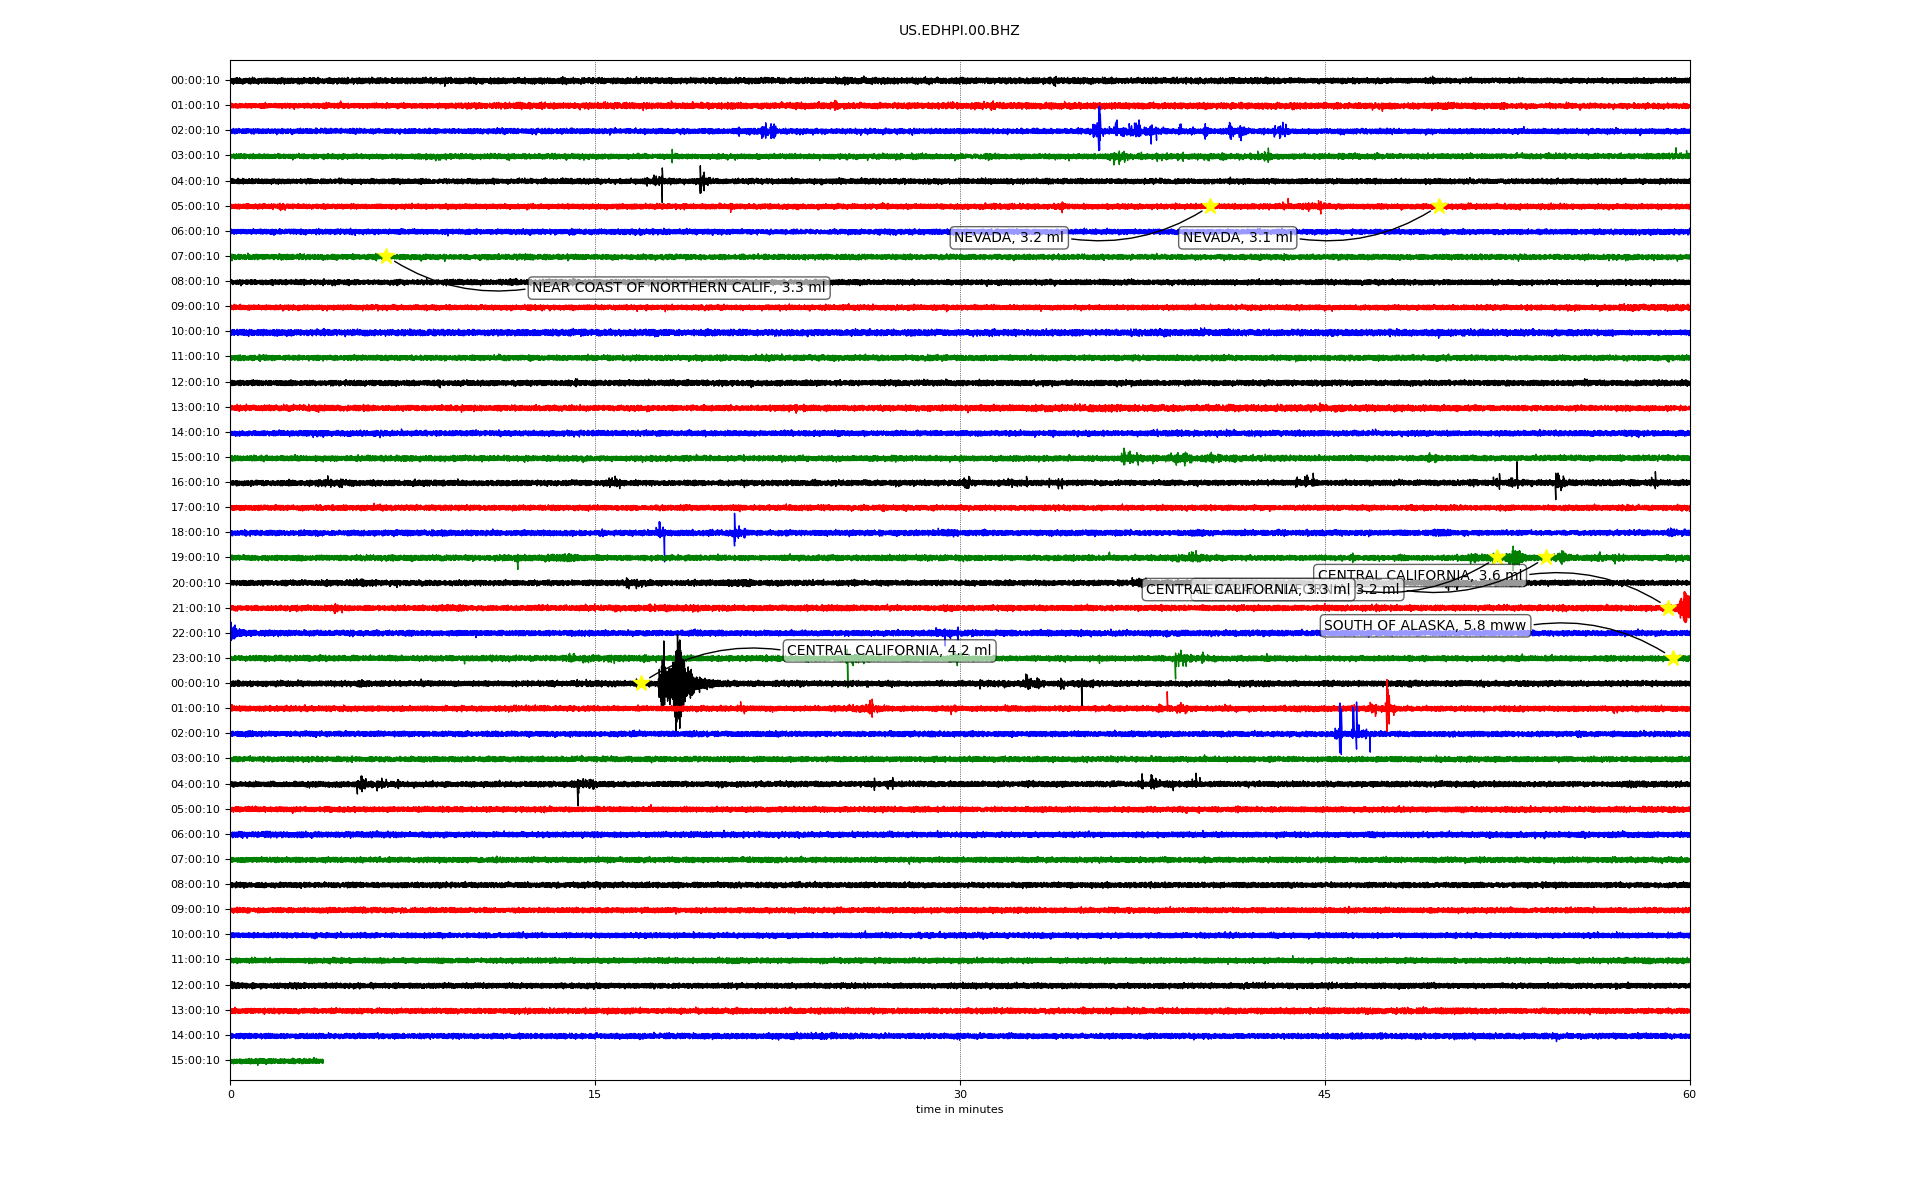Click the SOUTH OF ALASKA, 5.8 mww label

(x=1424, y=626)
